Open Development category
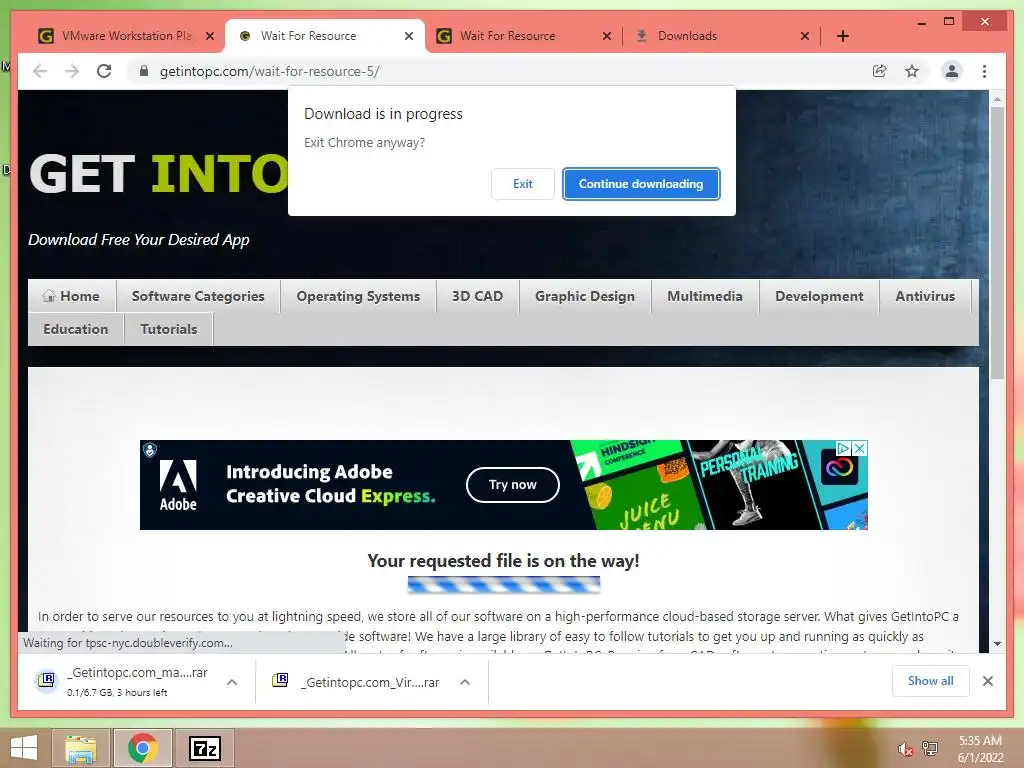The image size is (1024, 768). pyautogui.click(x=819, y=296)
